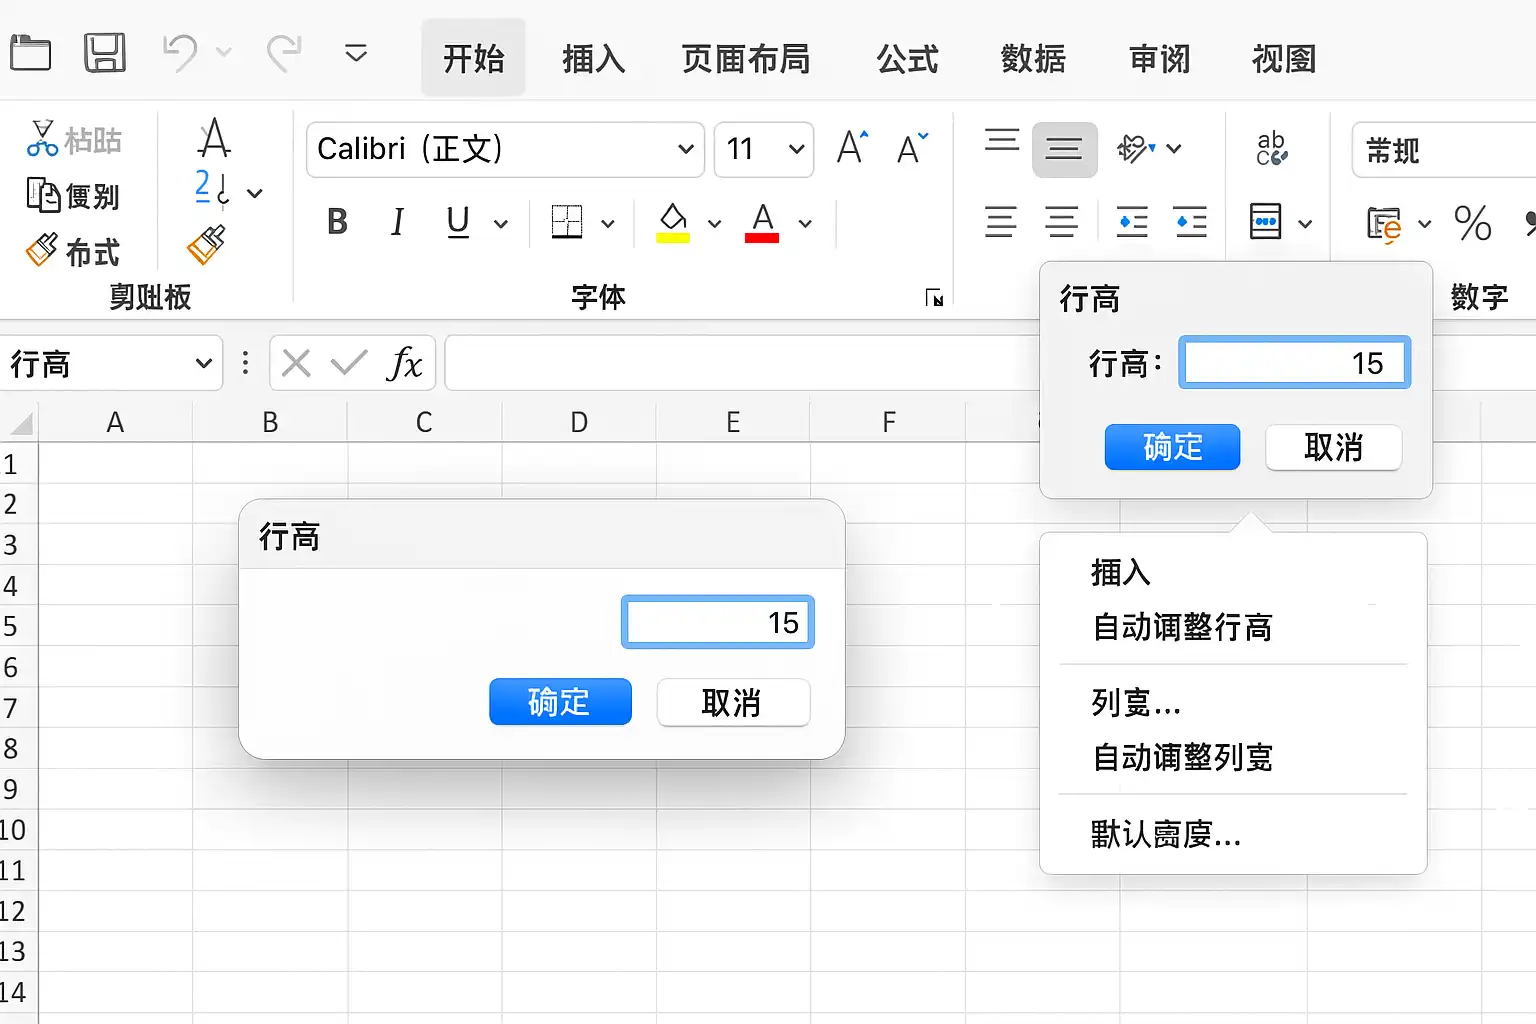Toggle Italic formatting
This screenshot has width=1536, height=1024.
point(397,221)
